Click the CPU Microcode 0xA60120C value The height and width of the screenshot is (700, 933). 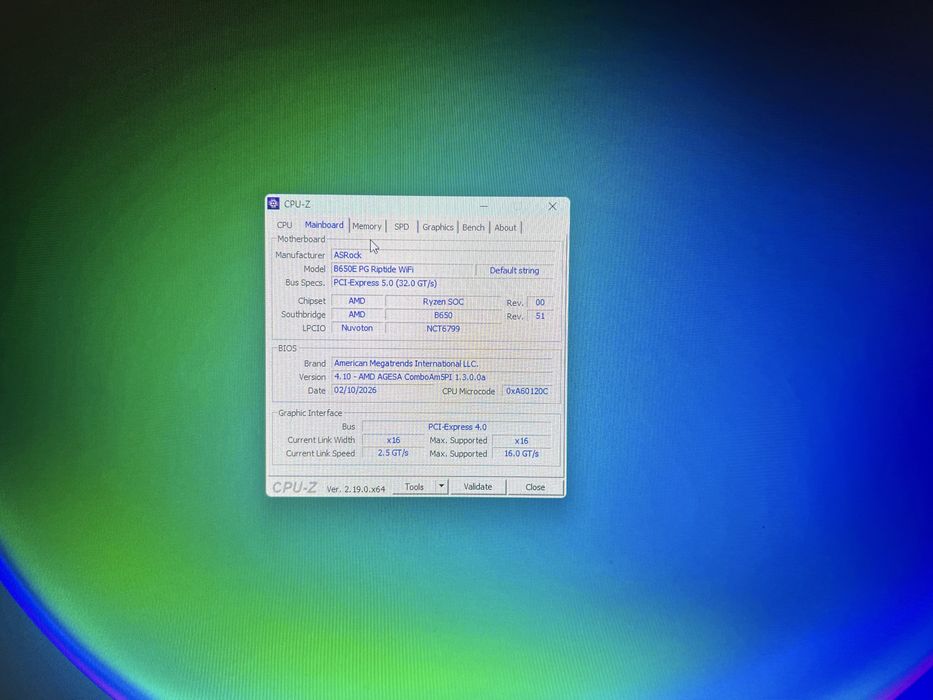point(527,391)
